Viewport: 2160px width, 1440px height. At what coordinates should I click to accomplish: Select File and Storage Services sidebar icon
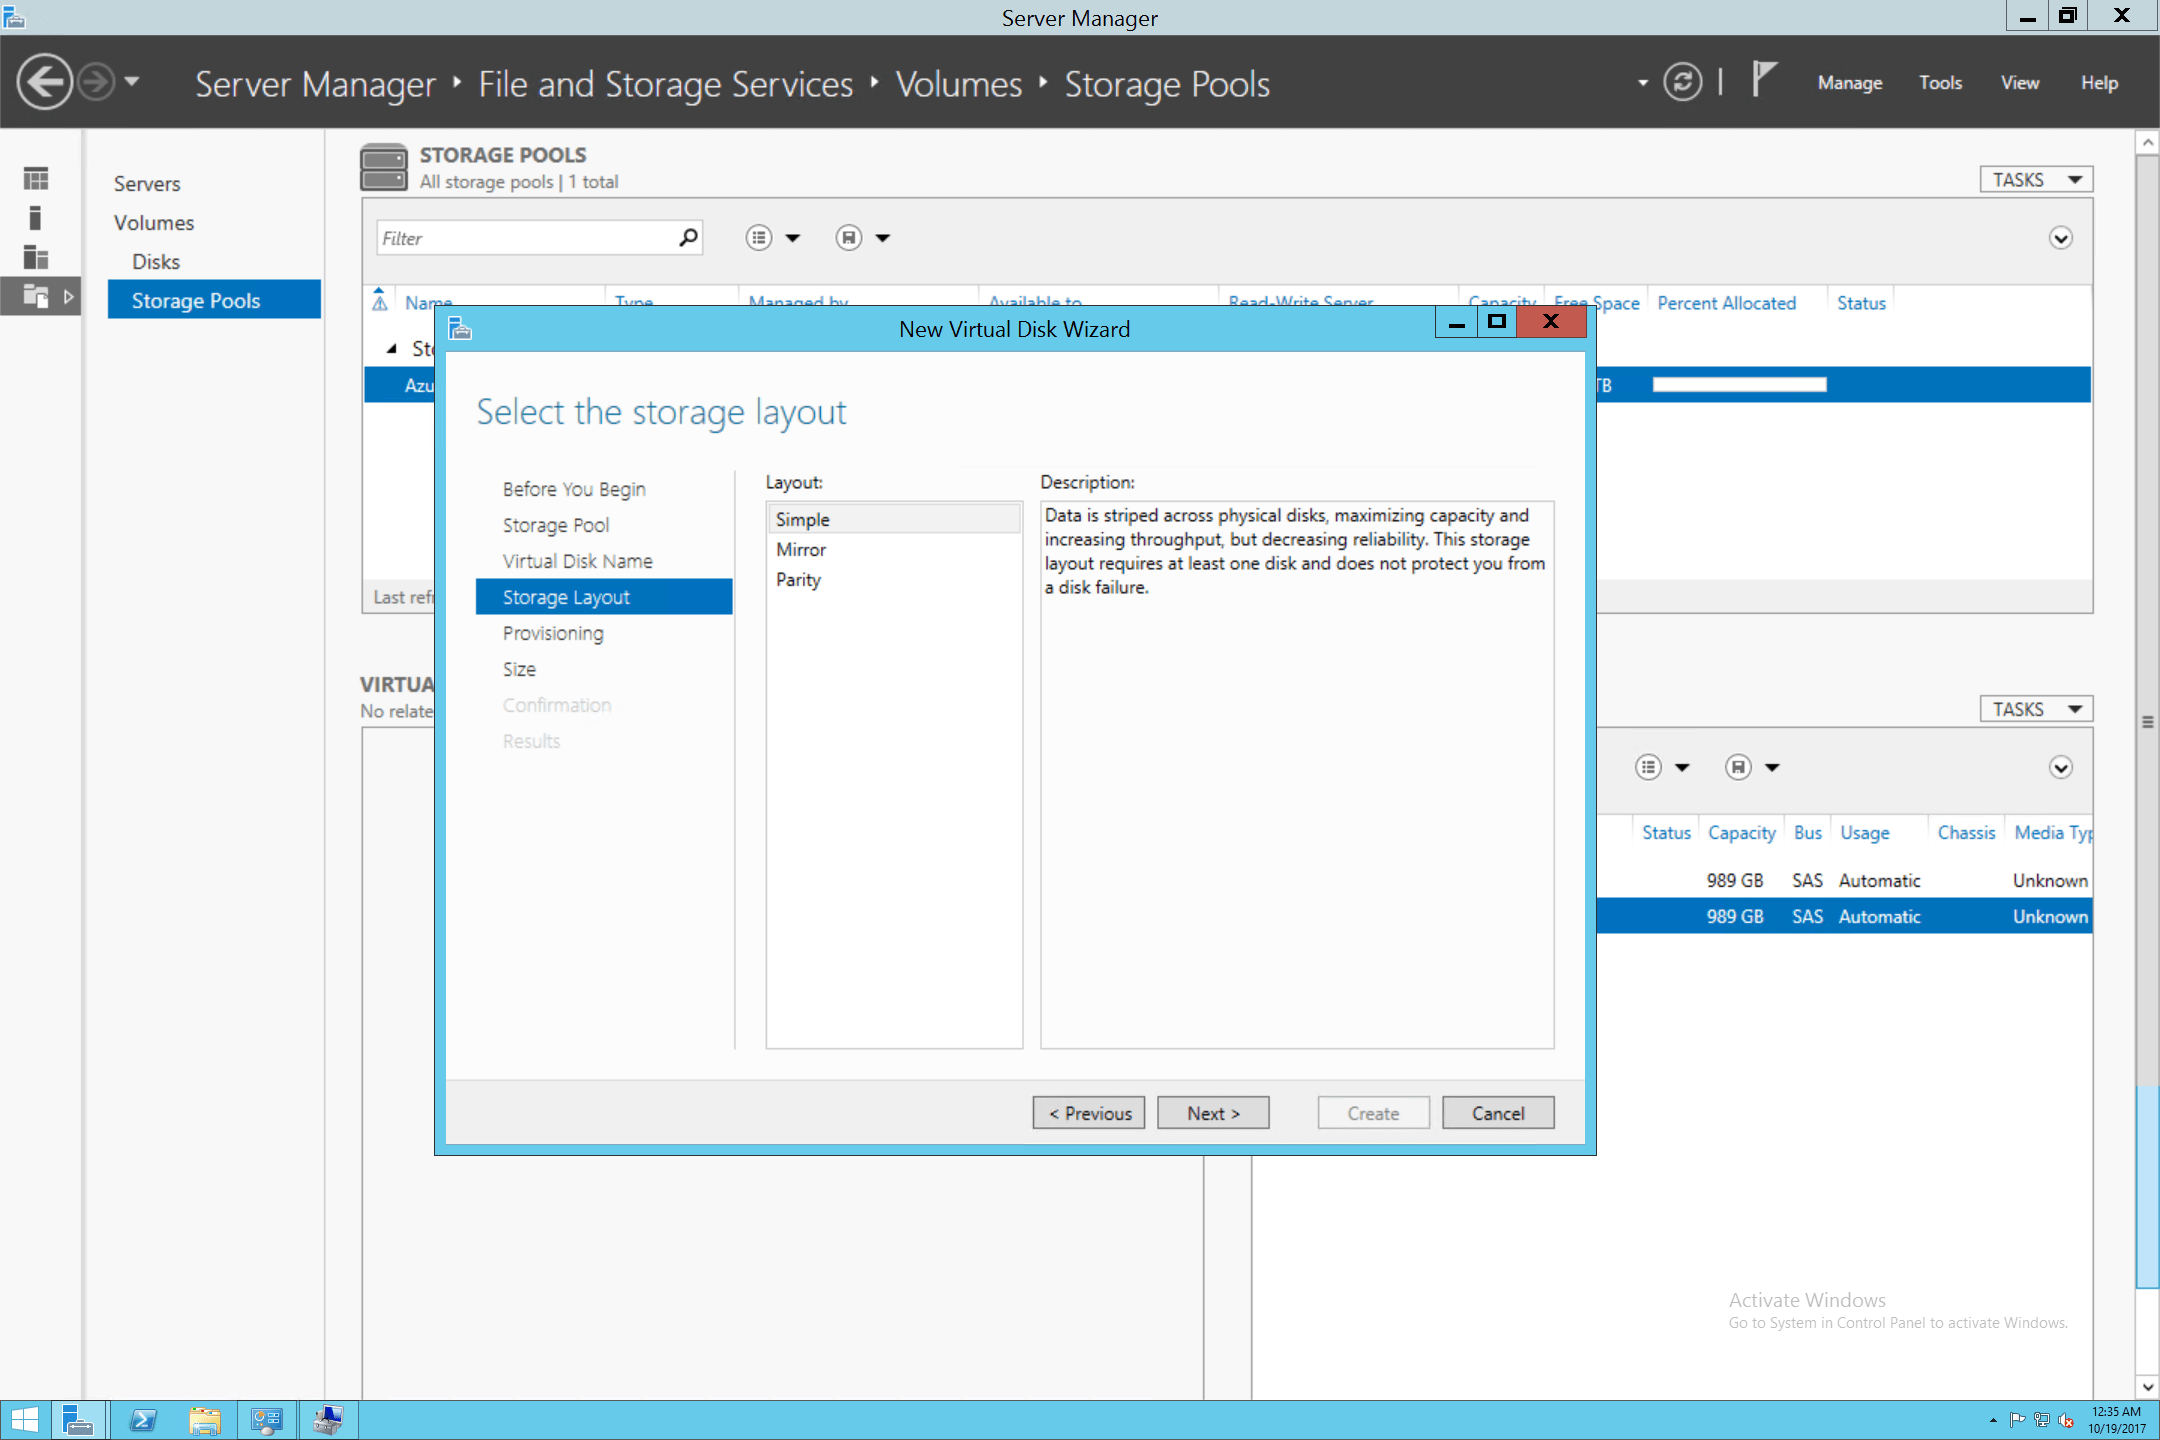(36, 296)
